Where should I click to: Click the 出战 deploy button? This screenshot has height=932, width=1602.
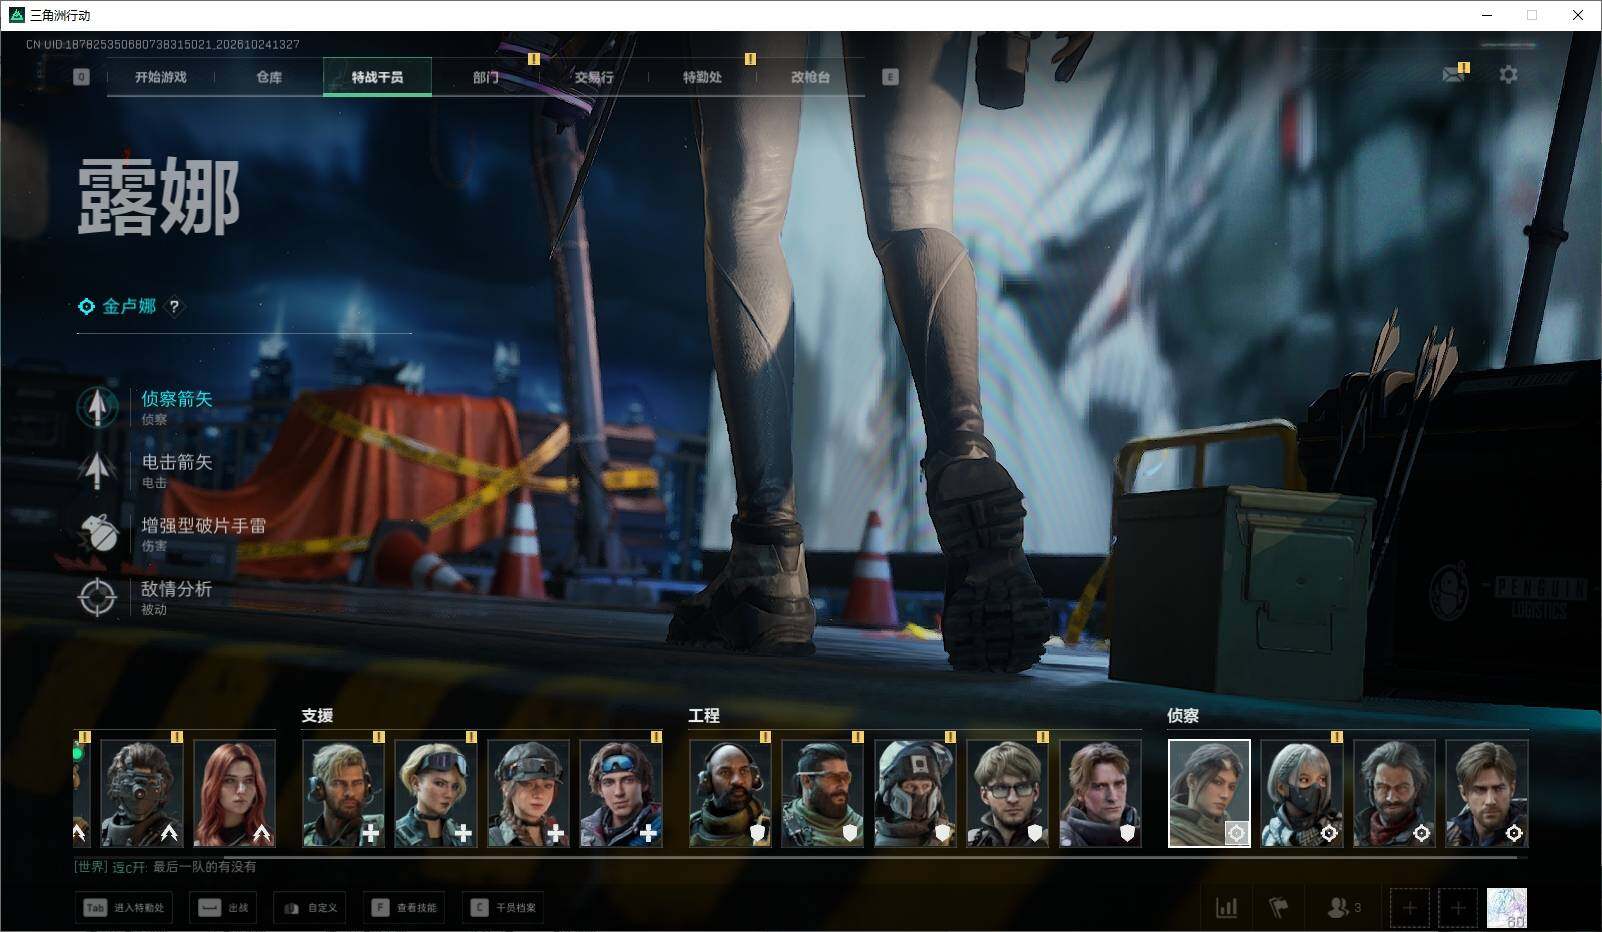coord(223,908)
